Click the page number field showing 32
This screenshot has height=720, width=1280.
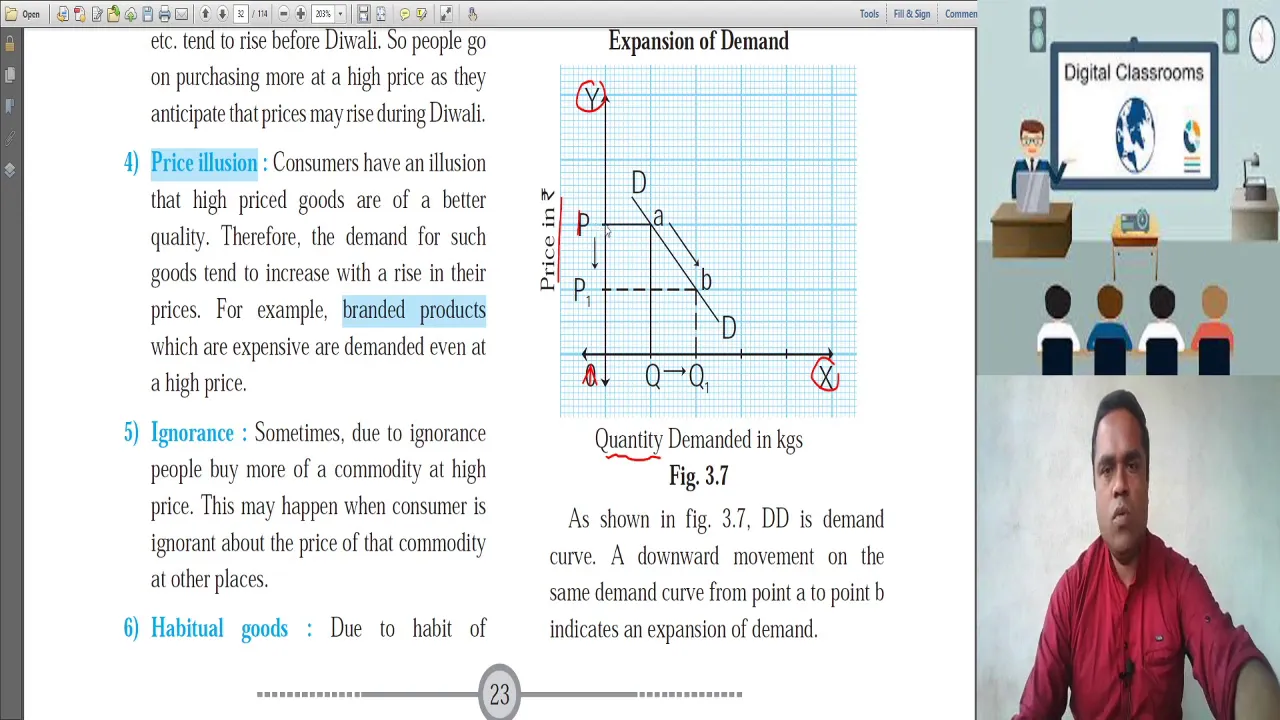point(241,14)
